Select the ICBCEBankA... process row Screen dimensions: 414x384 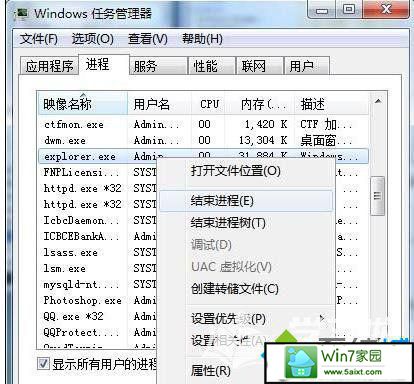[x=97, y=236]
